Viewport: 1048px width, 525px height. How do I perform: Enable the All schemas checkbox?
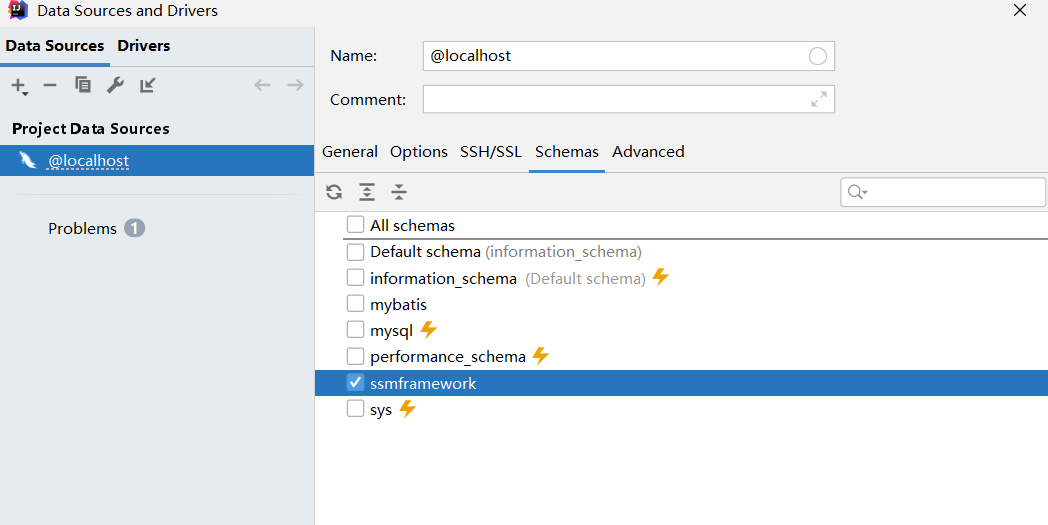(355, 225)
